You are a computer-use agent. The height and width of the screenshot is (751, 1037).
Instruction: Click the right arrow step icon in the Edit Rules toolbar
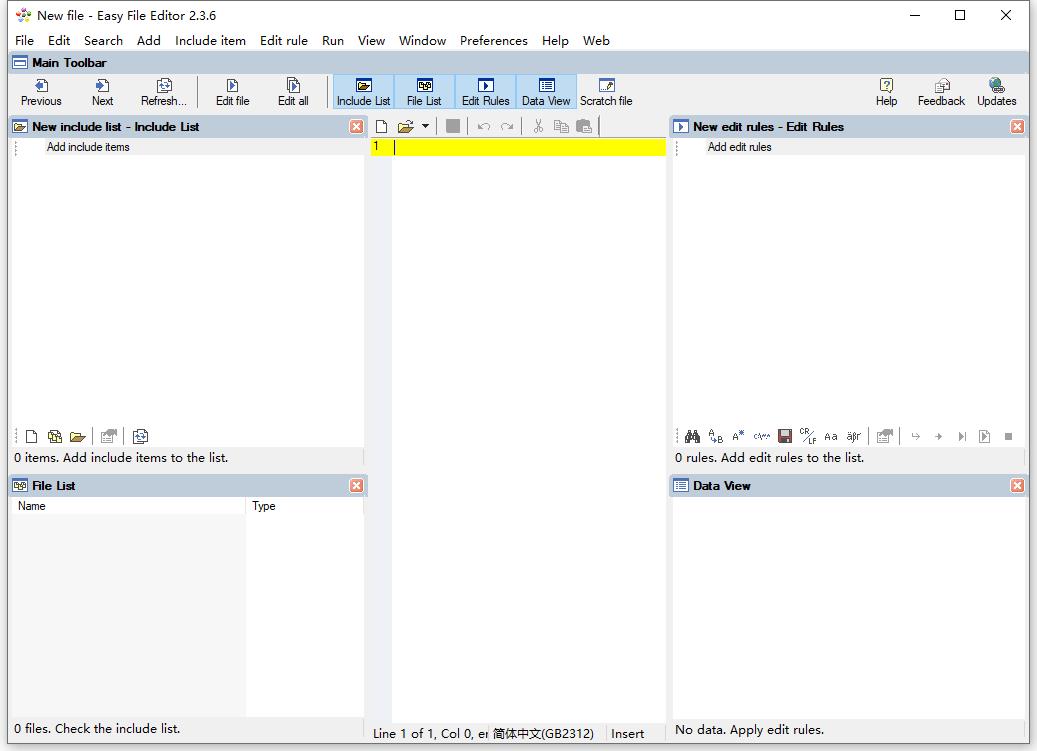click(938, 436)
